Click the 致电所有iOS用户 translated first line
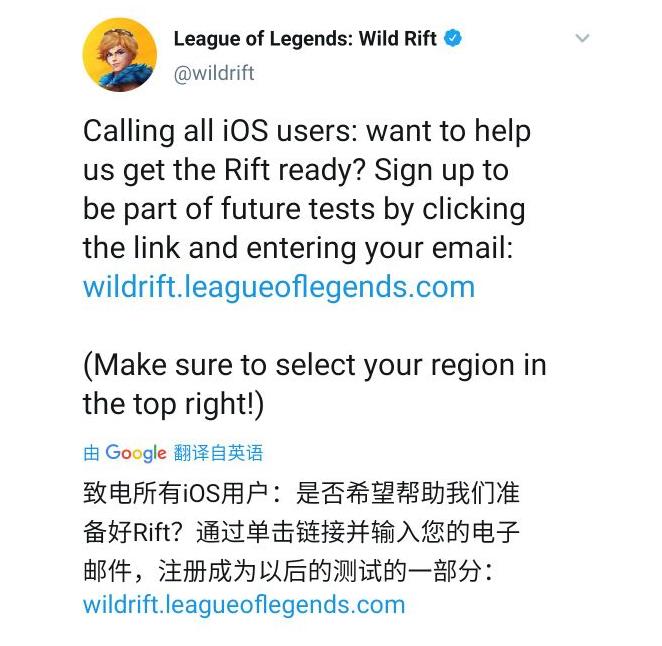The width and height of the screenshot is (662, 646). [x=301, y=493]
